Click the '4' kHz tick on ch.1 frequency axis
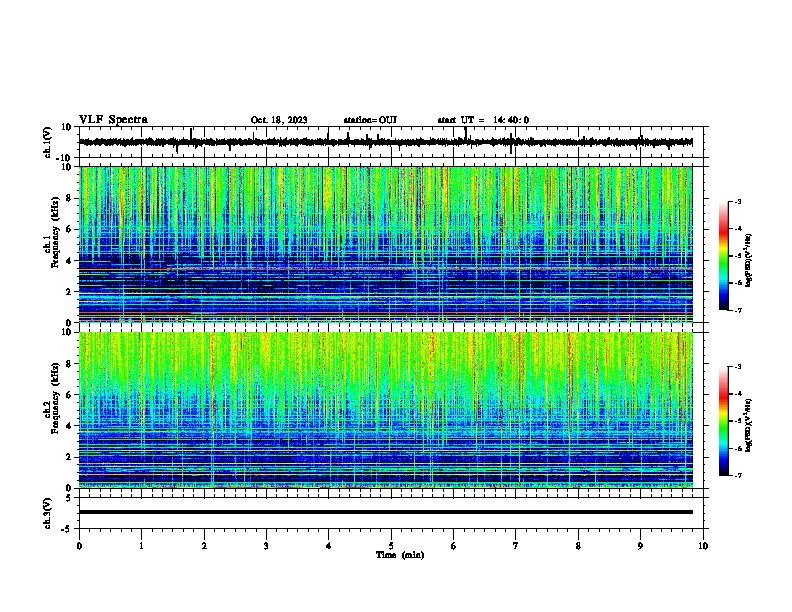792x612 pixels. (x=69, y=261)
